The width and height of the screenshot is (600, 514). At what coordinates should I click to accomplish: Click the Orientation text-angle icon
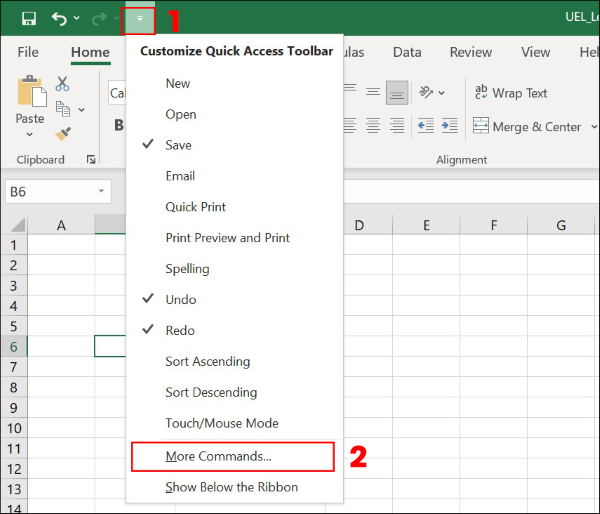pos(426,92)
